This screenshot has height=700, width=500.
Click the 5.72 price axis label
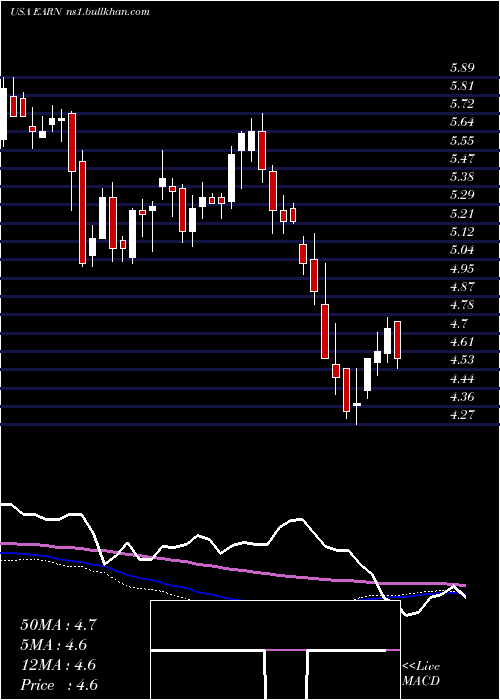pos(462,104)
